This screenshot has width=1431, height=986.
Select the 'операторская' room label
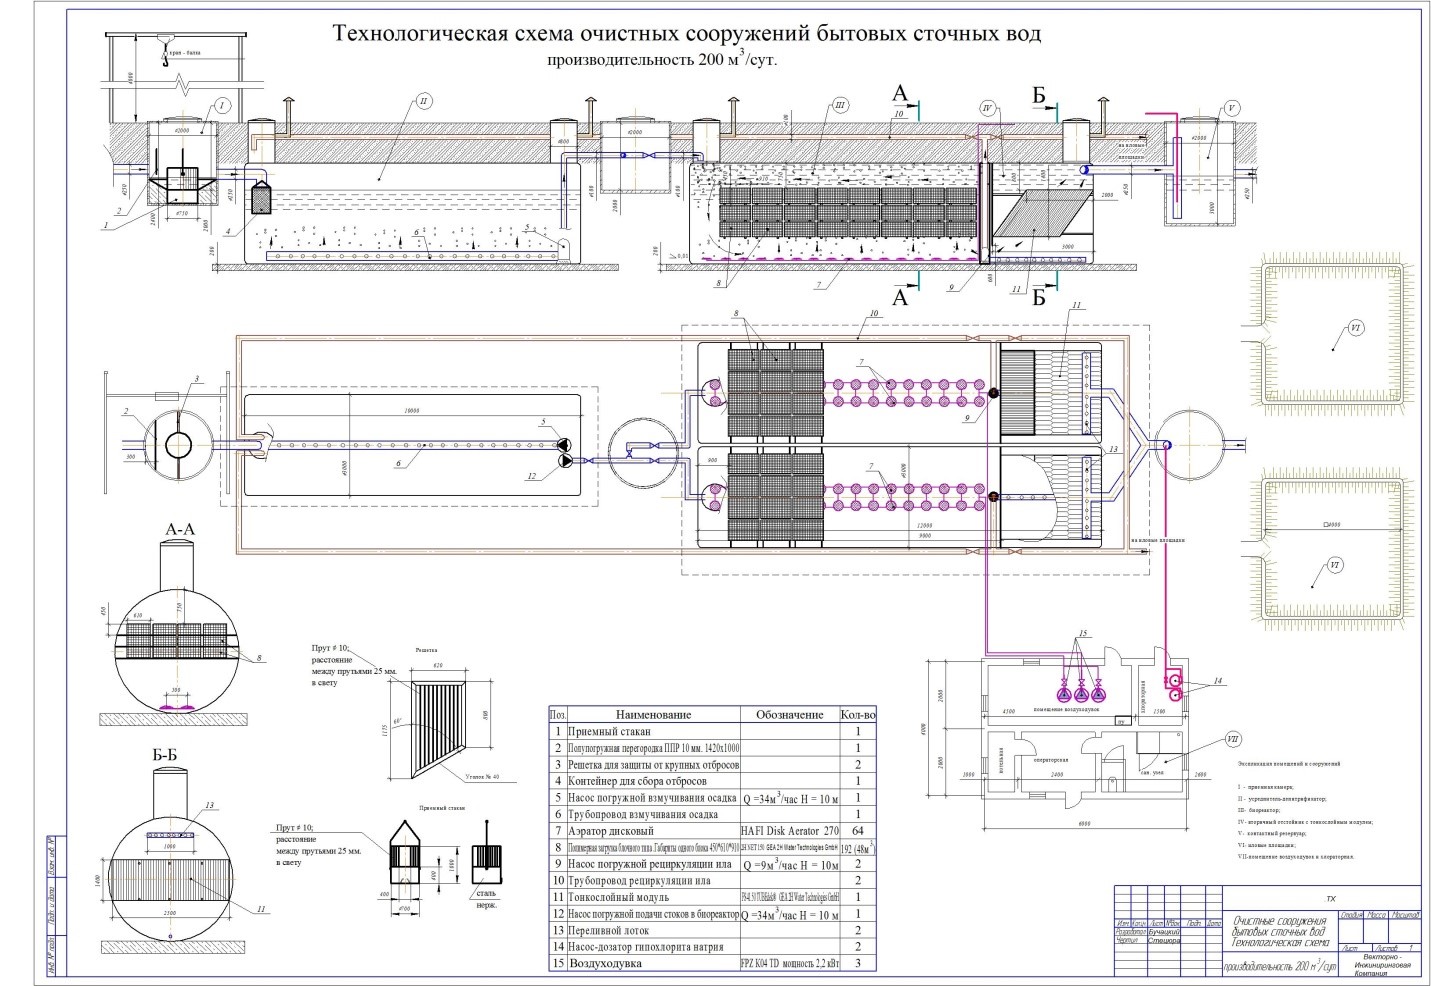1051,760
